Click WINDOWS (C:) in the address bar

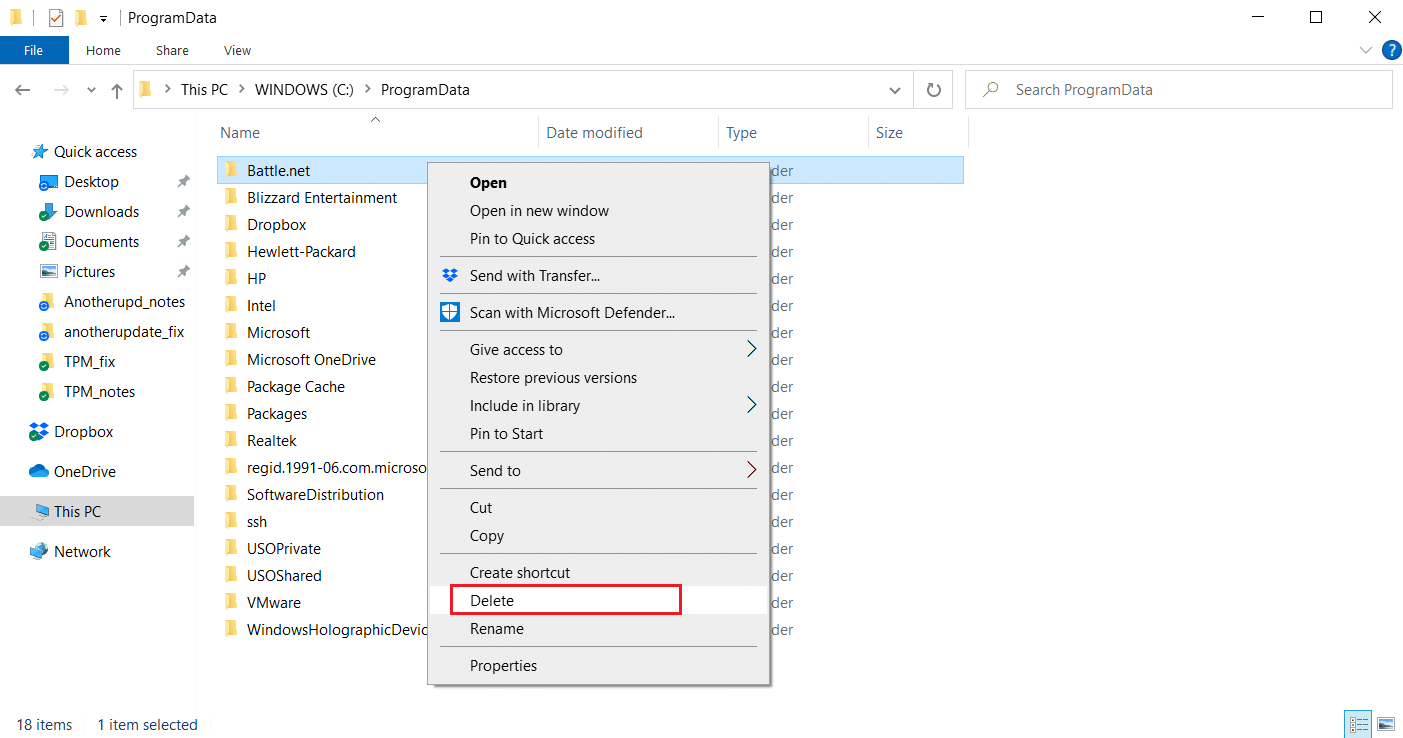303,90
